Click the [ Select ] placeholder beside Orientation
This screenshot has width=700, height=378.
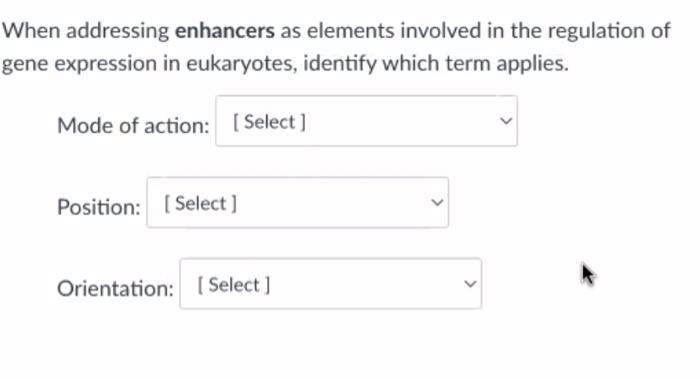[x=233, y=285]
